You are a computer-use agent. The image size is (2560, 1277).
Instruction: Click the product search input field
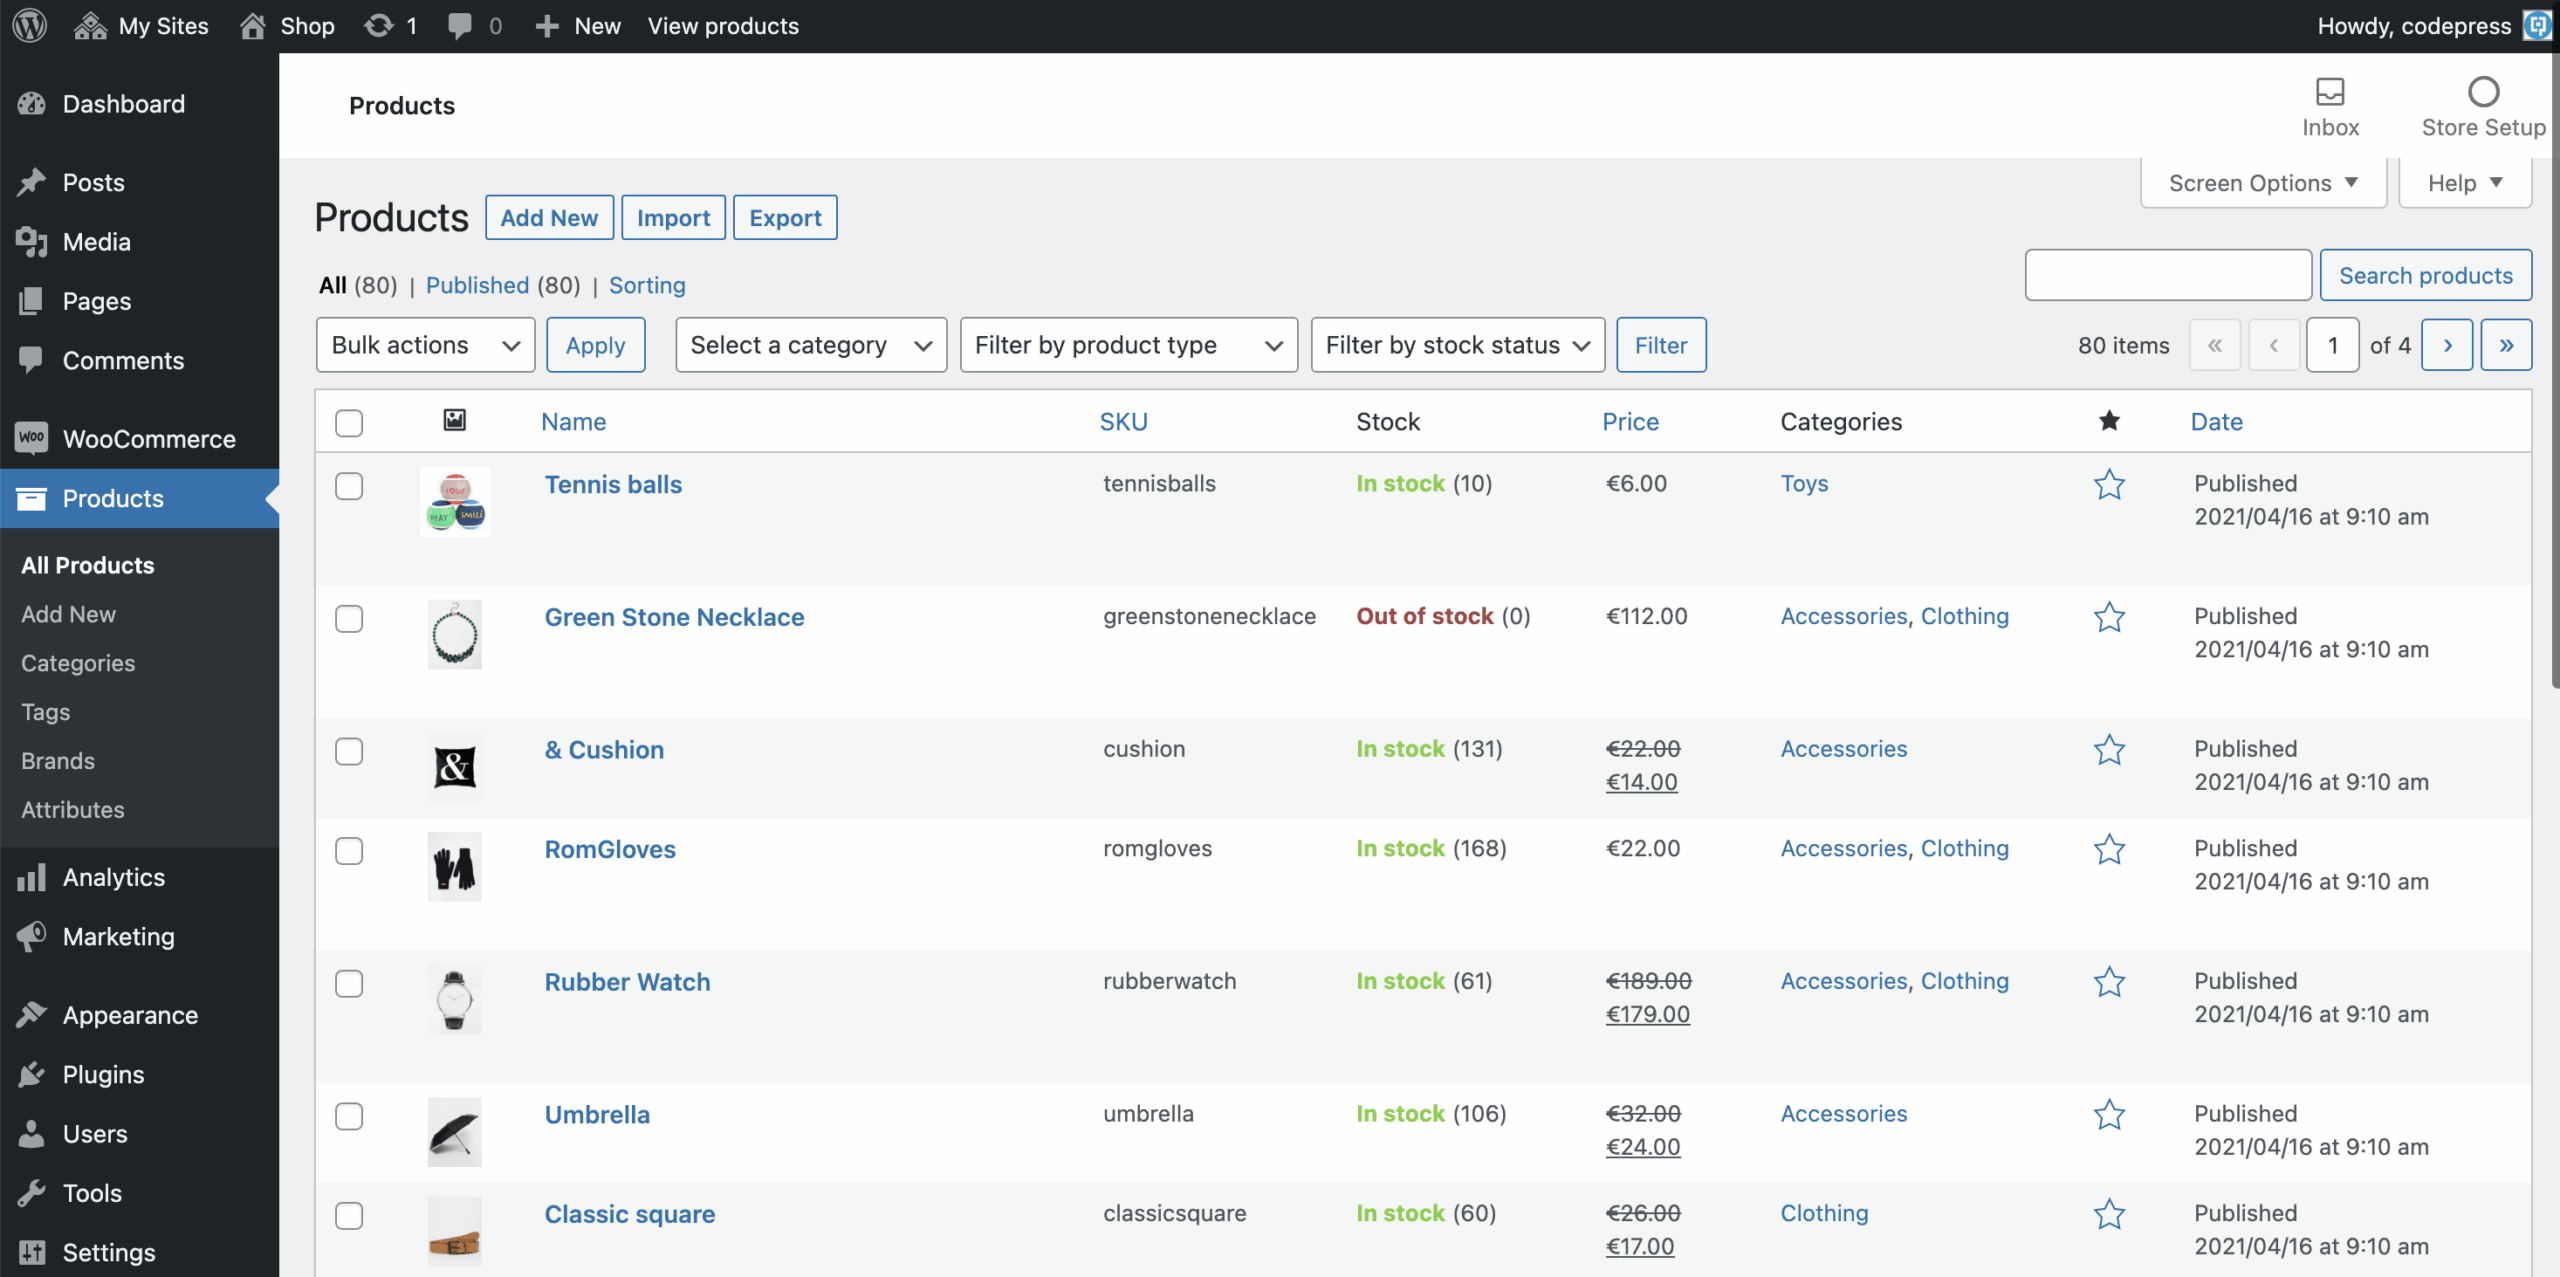coord(2167,275)
